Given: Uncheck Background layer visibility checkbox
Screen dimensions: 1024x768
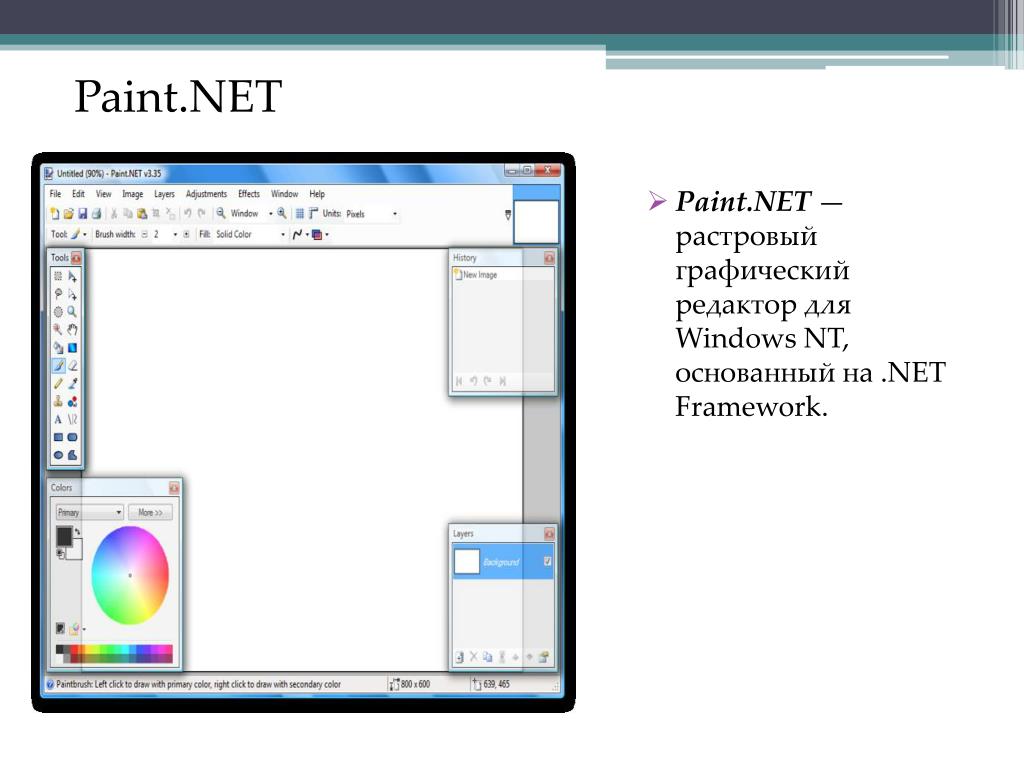Looking at the screenshot, I should point(547,561).
